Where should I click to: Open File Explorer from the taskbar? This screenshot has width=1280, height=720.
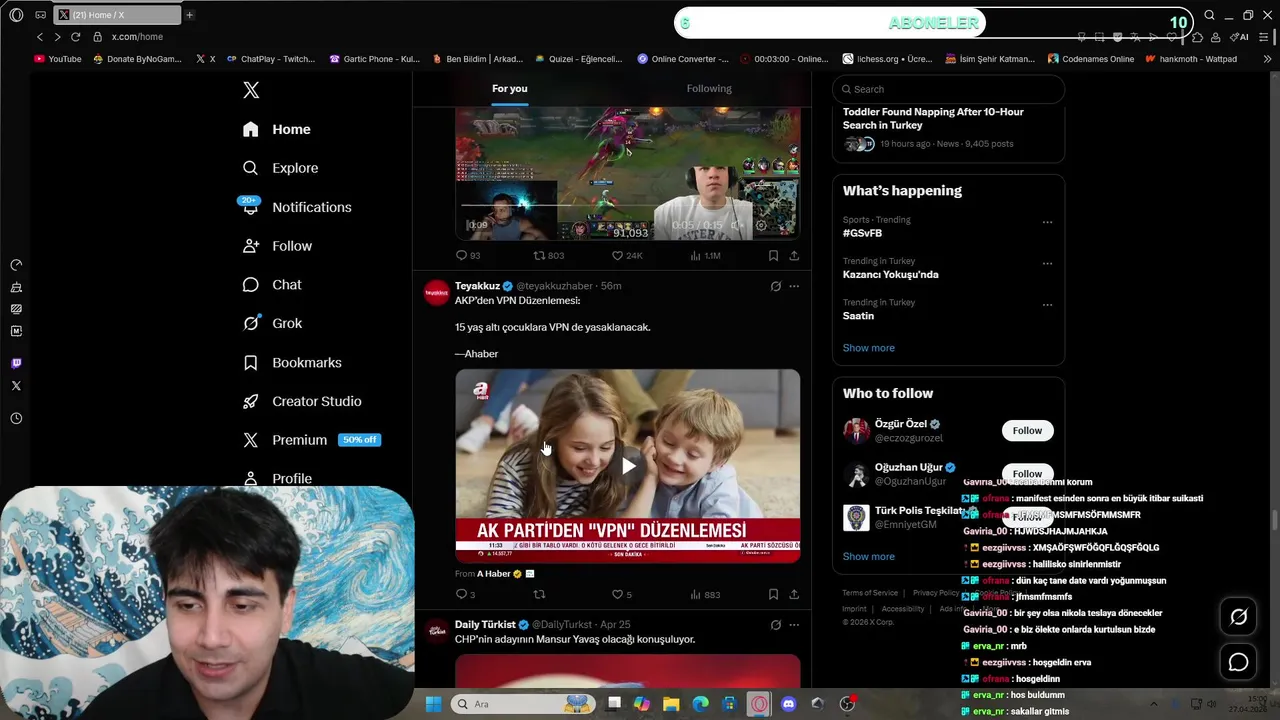coord(671,704)
